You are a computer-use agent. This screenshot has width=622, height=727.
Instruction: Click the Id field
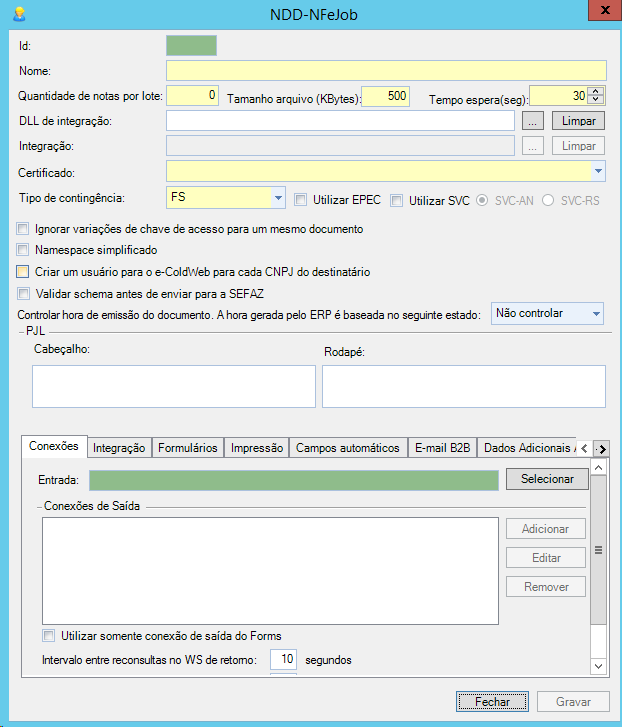click(x=191, y=45)
